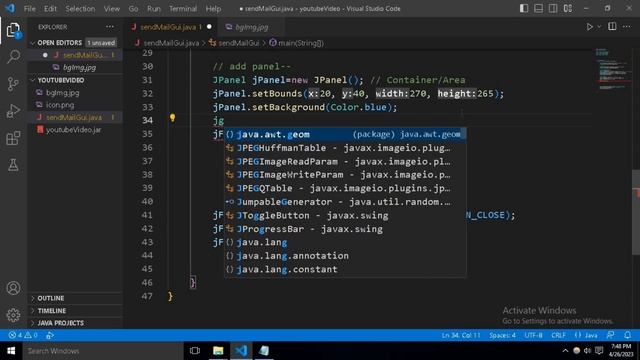Open the Extensions view
The width and height of the screenshot is (640, 360).
point(13,138)
